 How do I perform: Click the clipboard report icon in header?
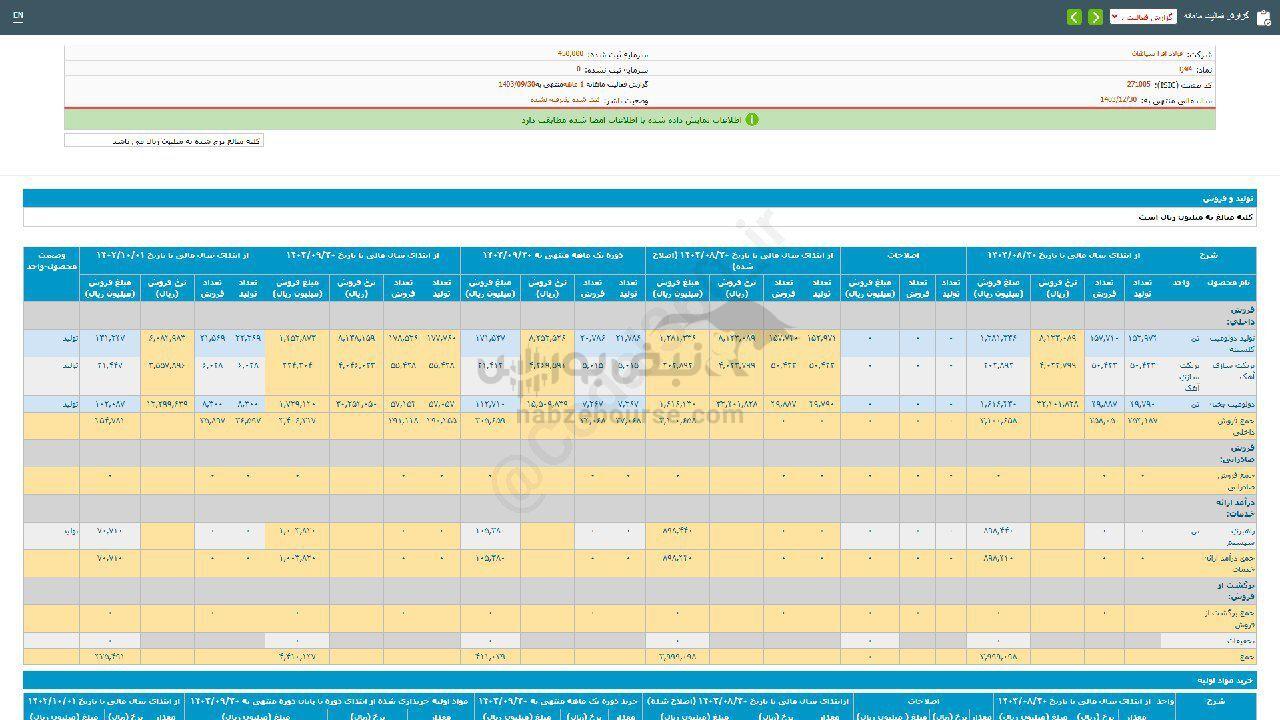(1264, 17)
